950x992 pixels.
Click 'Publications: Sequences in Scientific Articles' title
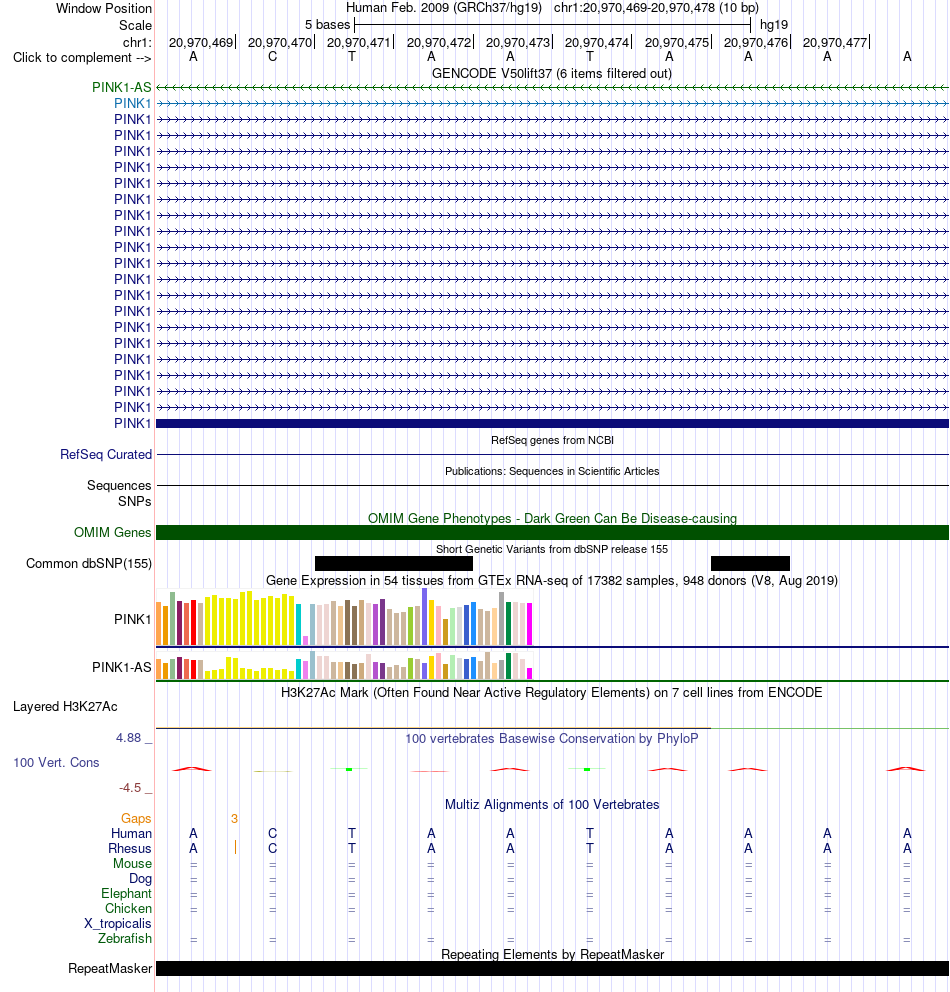tap(552, 471)
